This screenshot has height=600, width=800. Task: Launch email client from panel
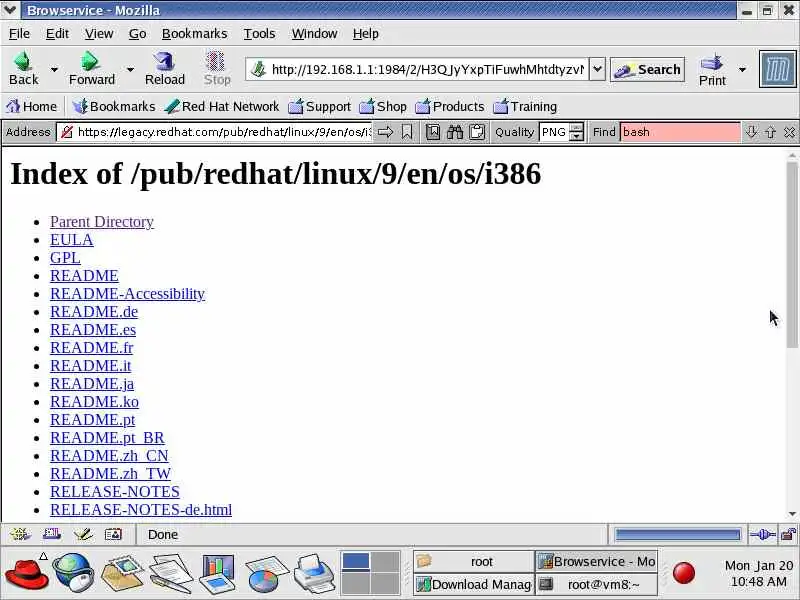tap(122, 573)
